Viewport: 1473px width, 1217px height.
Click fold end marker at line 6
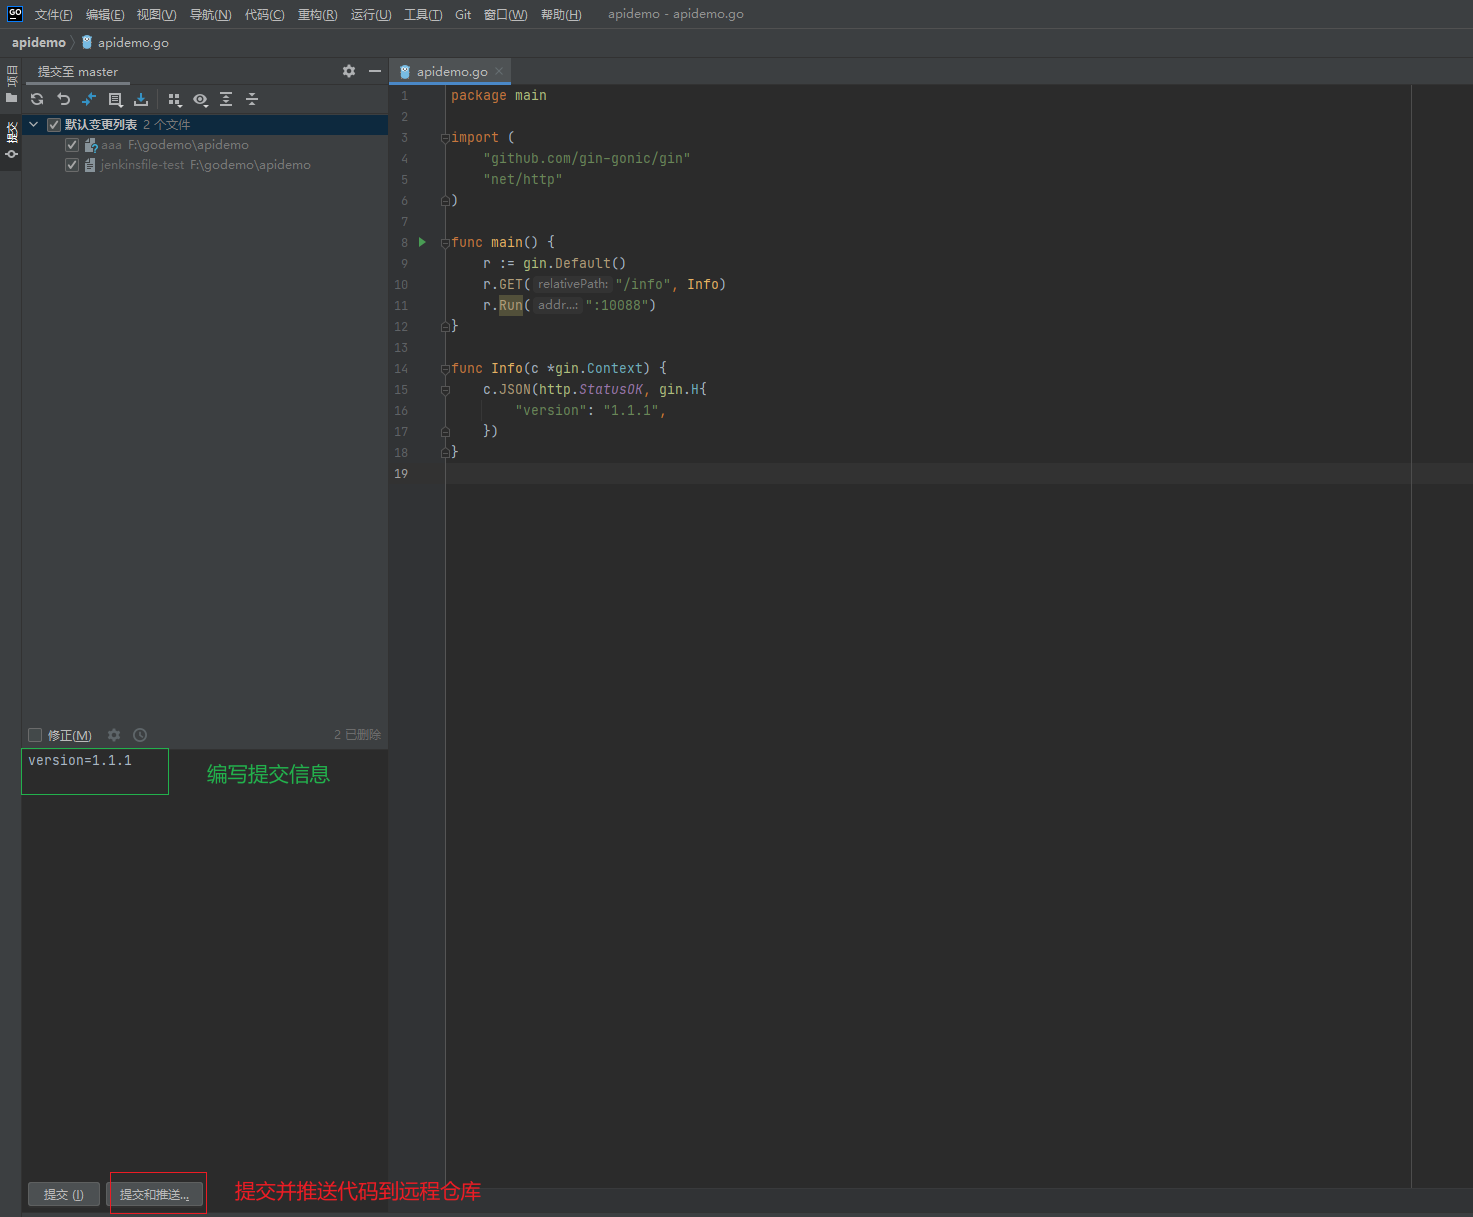(x=445, y=200)
